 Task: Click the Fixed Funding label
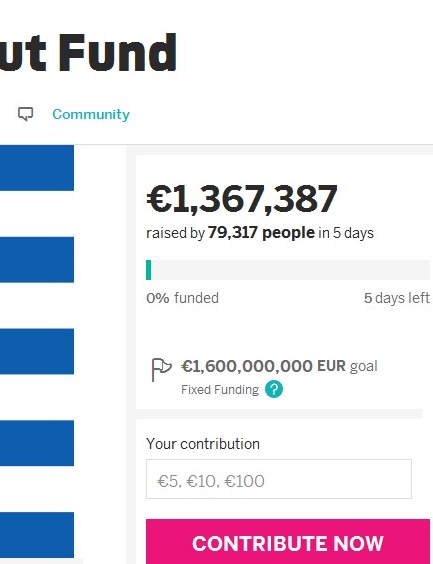(x=220, y=390)
